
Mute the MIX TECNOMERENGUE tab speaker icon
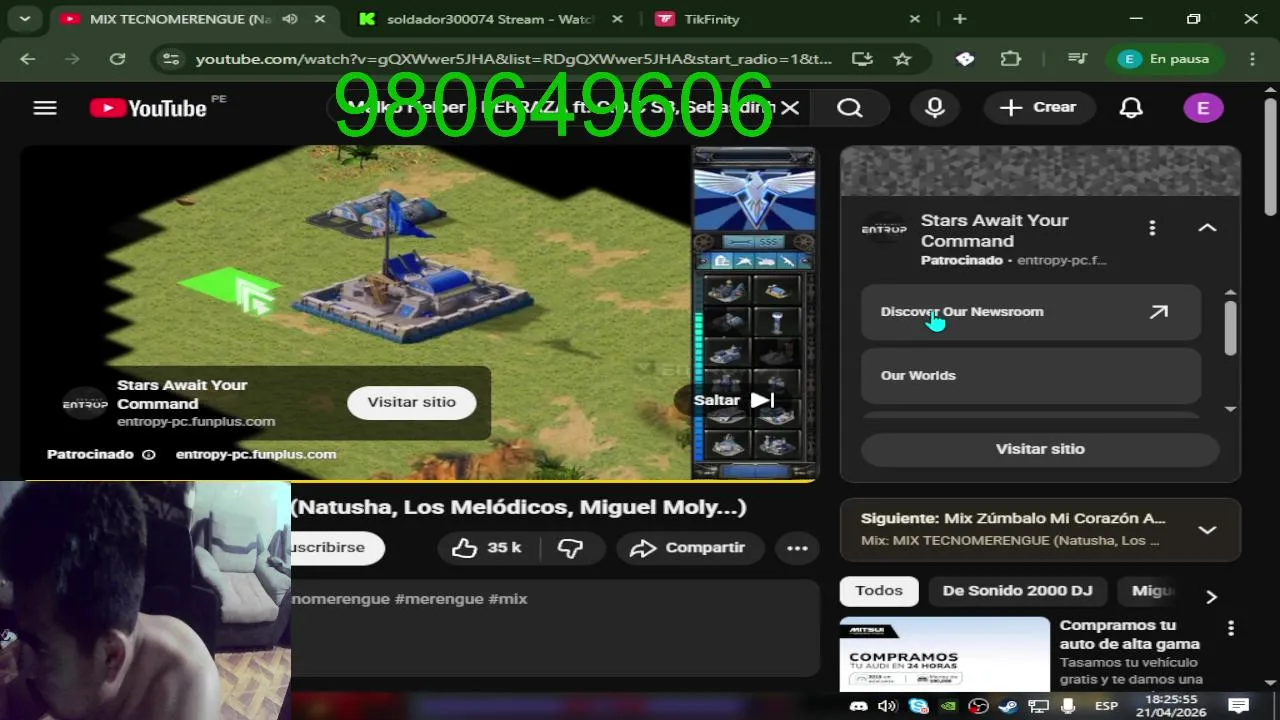pyautogui.click(x=290, y=19)
